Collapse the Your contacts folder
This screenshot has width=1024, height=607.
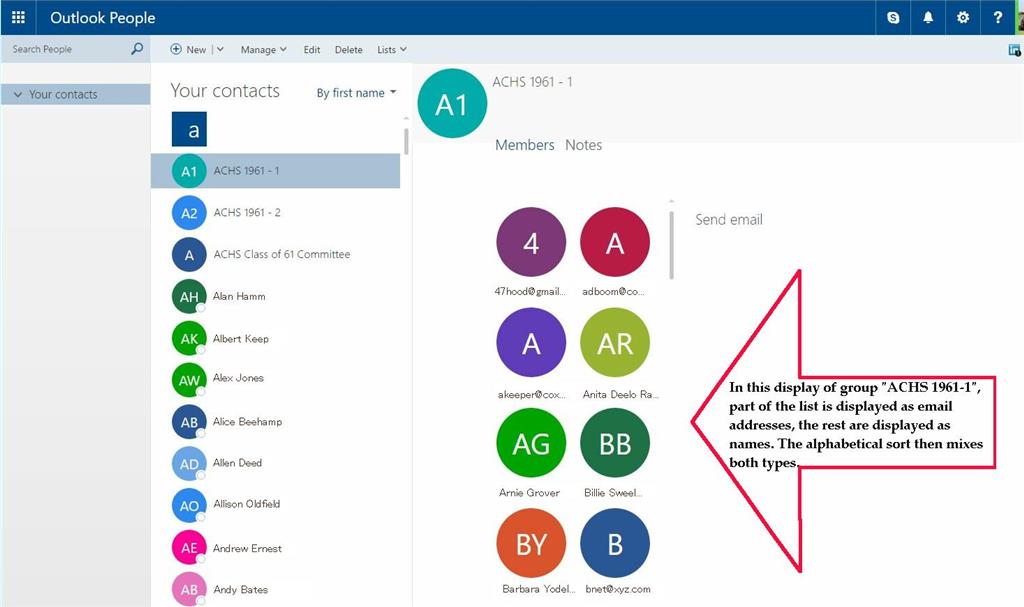coord(18,95)
